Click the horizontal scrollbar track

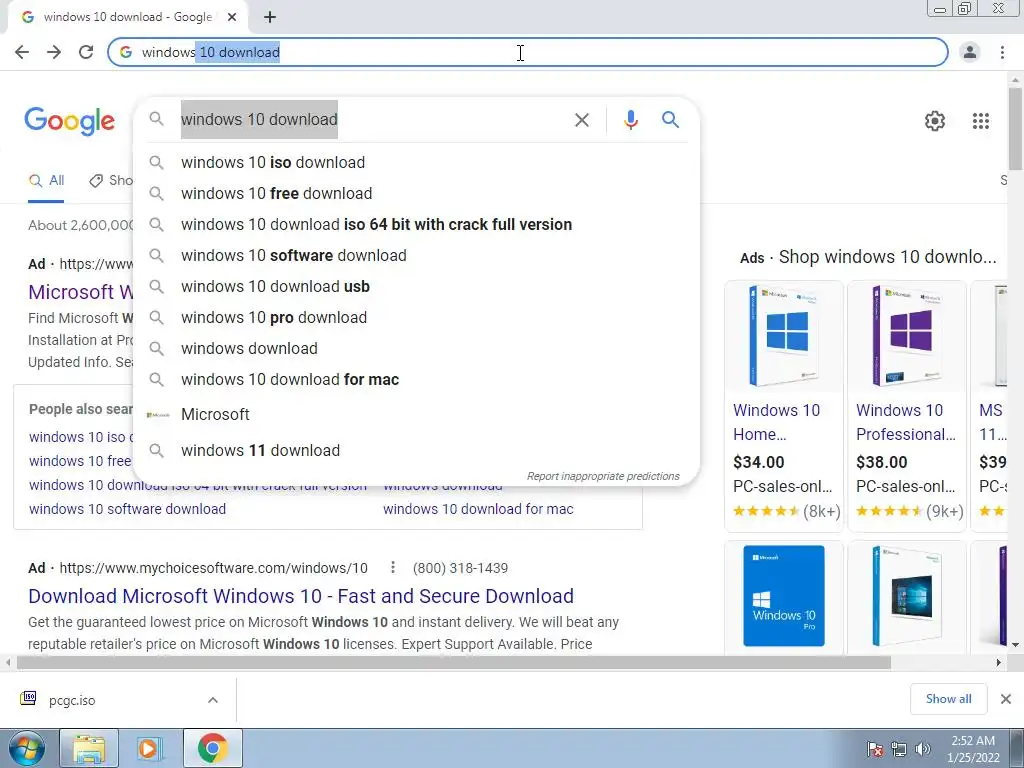pyautogui.click(x=941, y=663)
